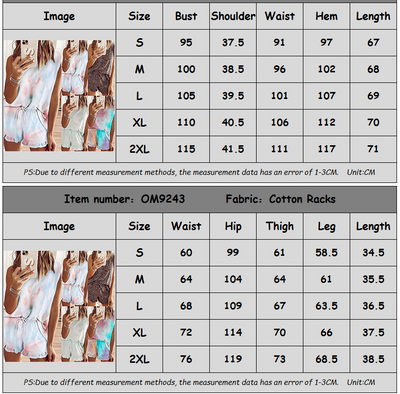Select Shoulder value 39.5

(233, 96)
